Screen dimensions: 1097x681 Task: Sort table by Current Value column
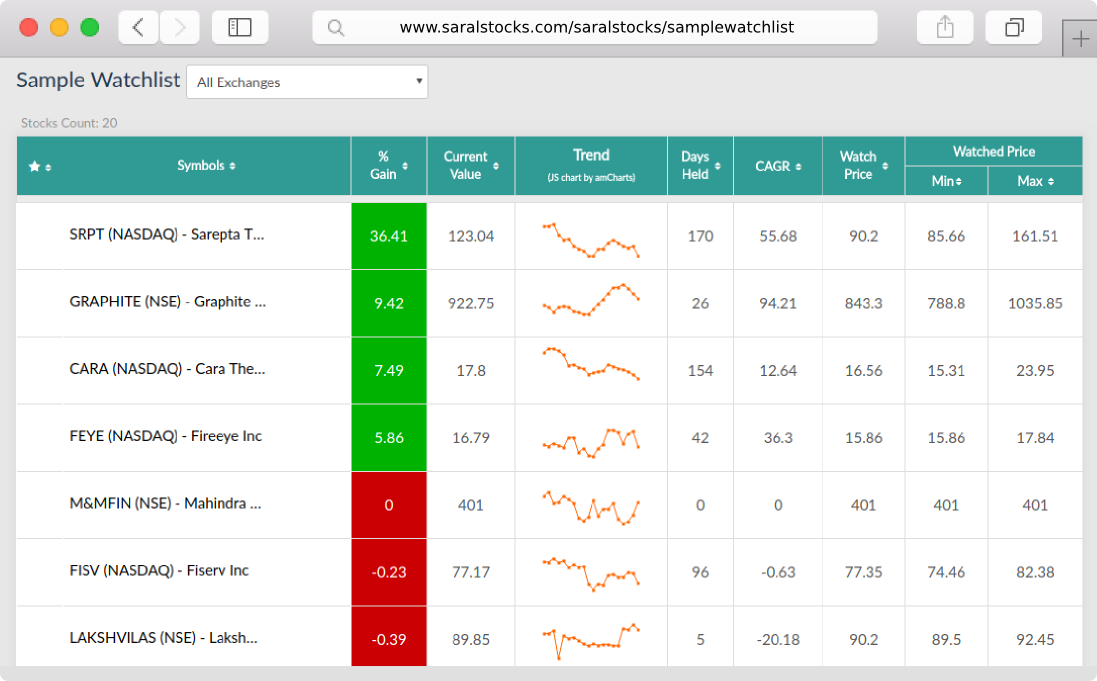tap(471, 165)
